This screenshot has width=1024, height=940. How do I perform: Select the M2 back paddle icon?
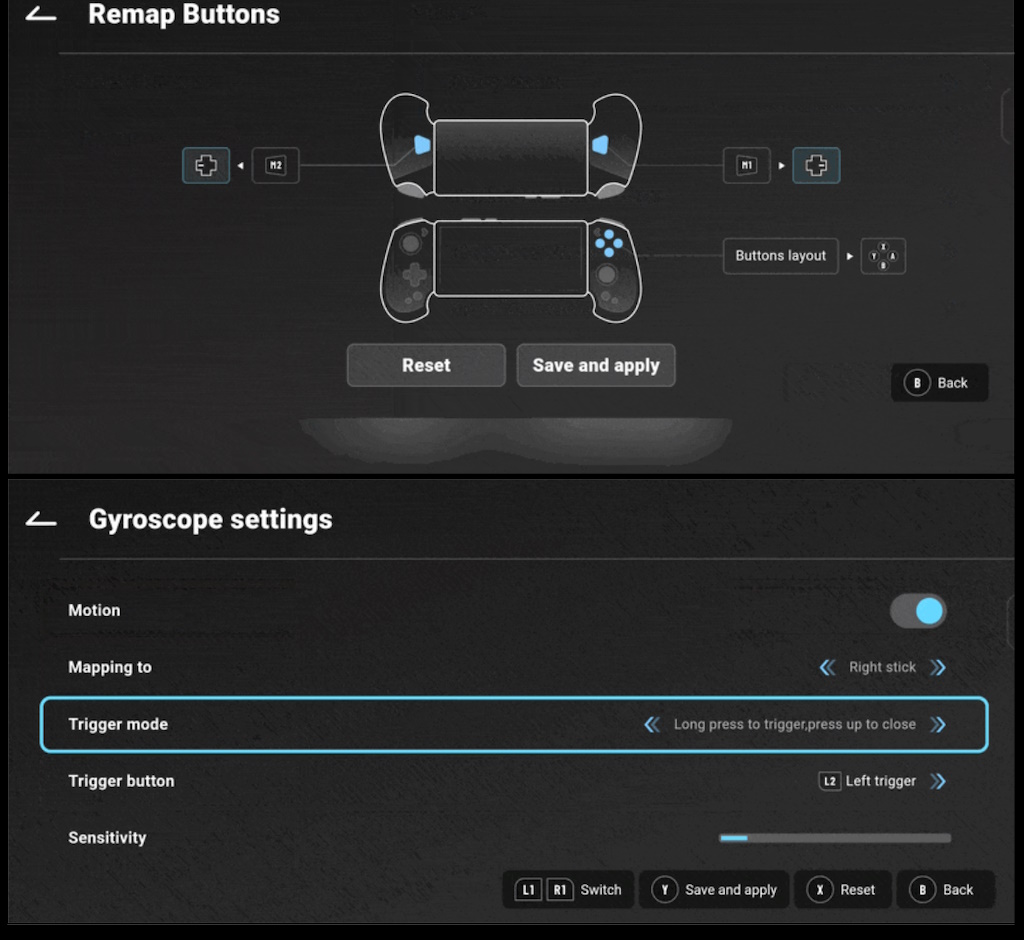pyautogui.click(x=276, y=165)
